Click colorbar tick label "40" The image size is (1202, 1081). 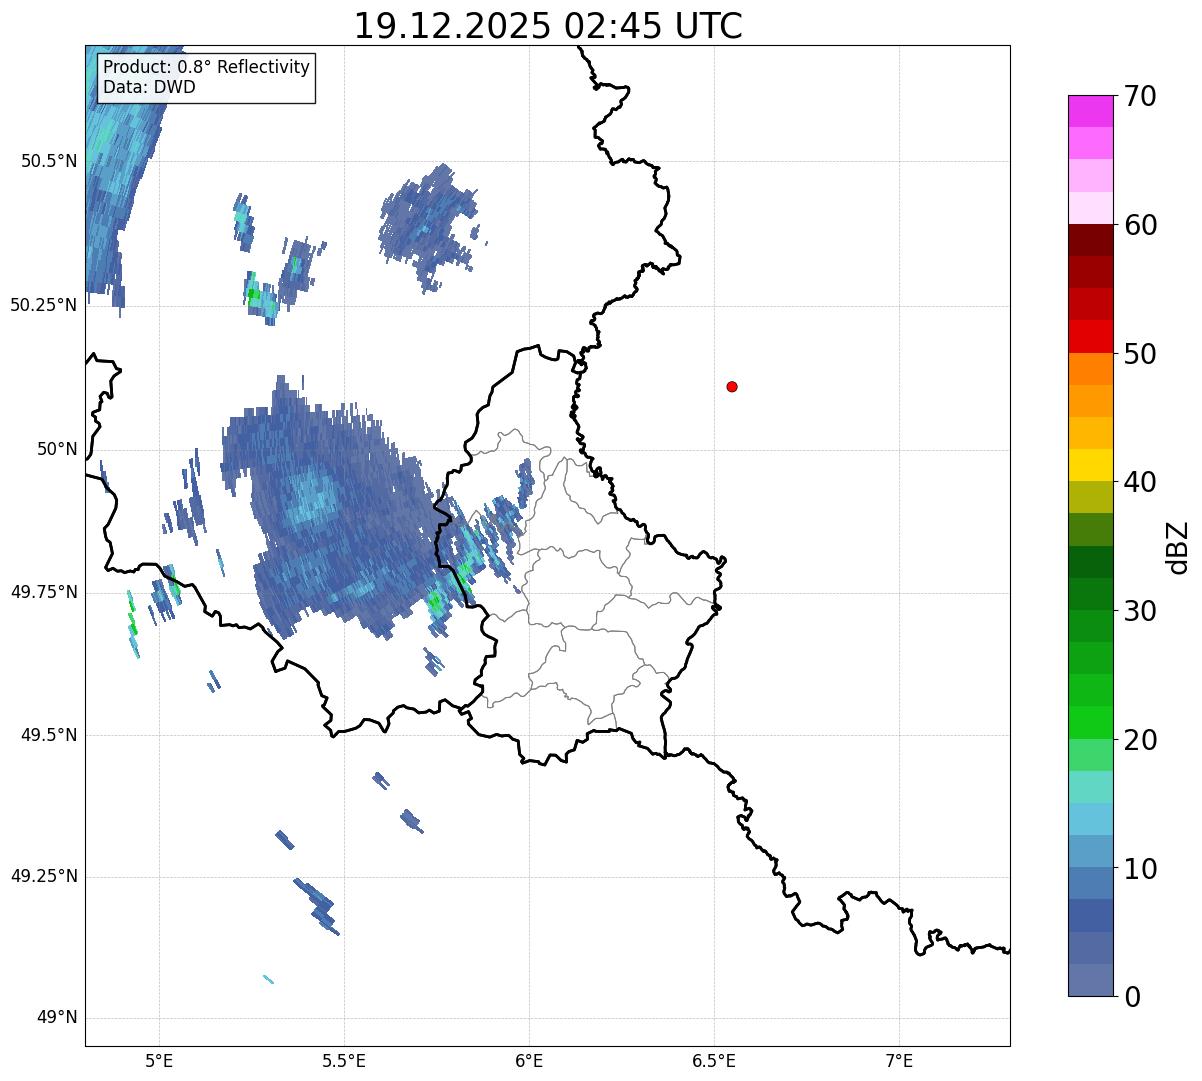(1140, 482)
